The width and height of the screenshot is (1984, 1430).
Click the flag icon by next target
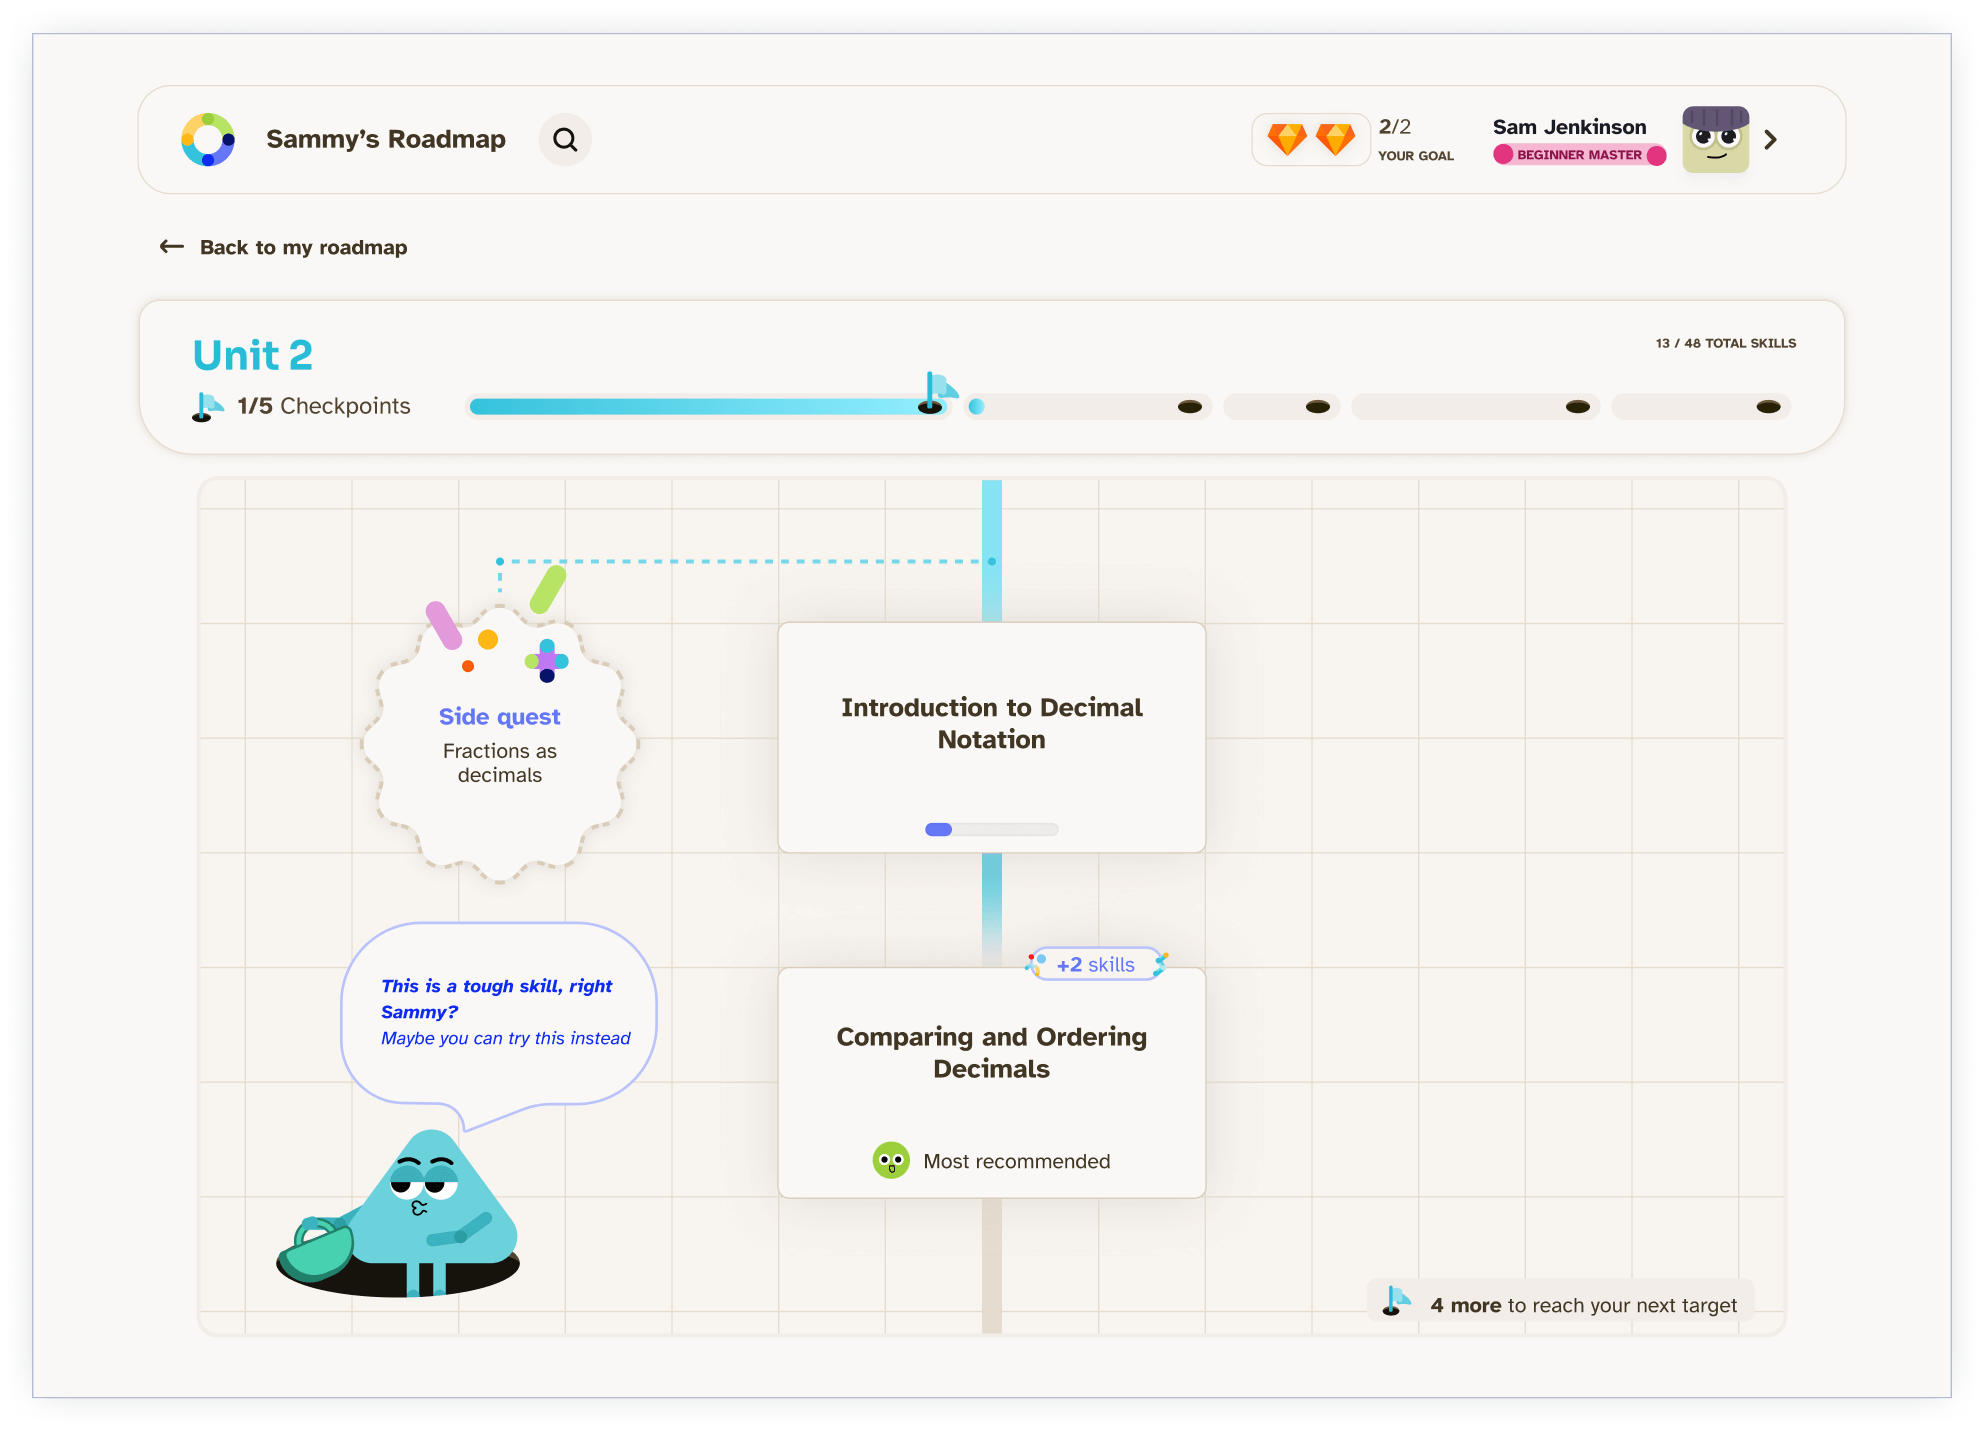point(1396,1302)
